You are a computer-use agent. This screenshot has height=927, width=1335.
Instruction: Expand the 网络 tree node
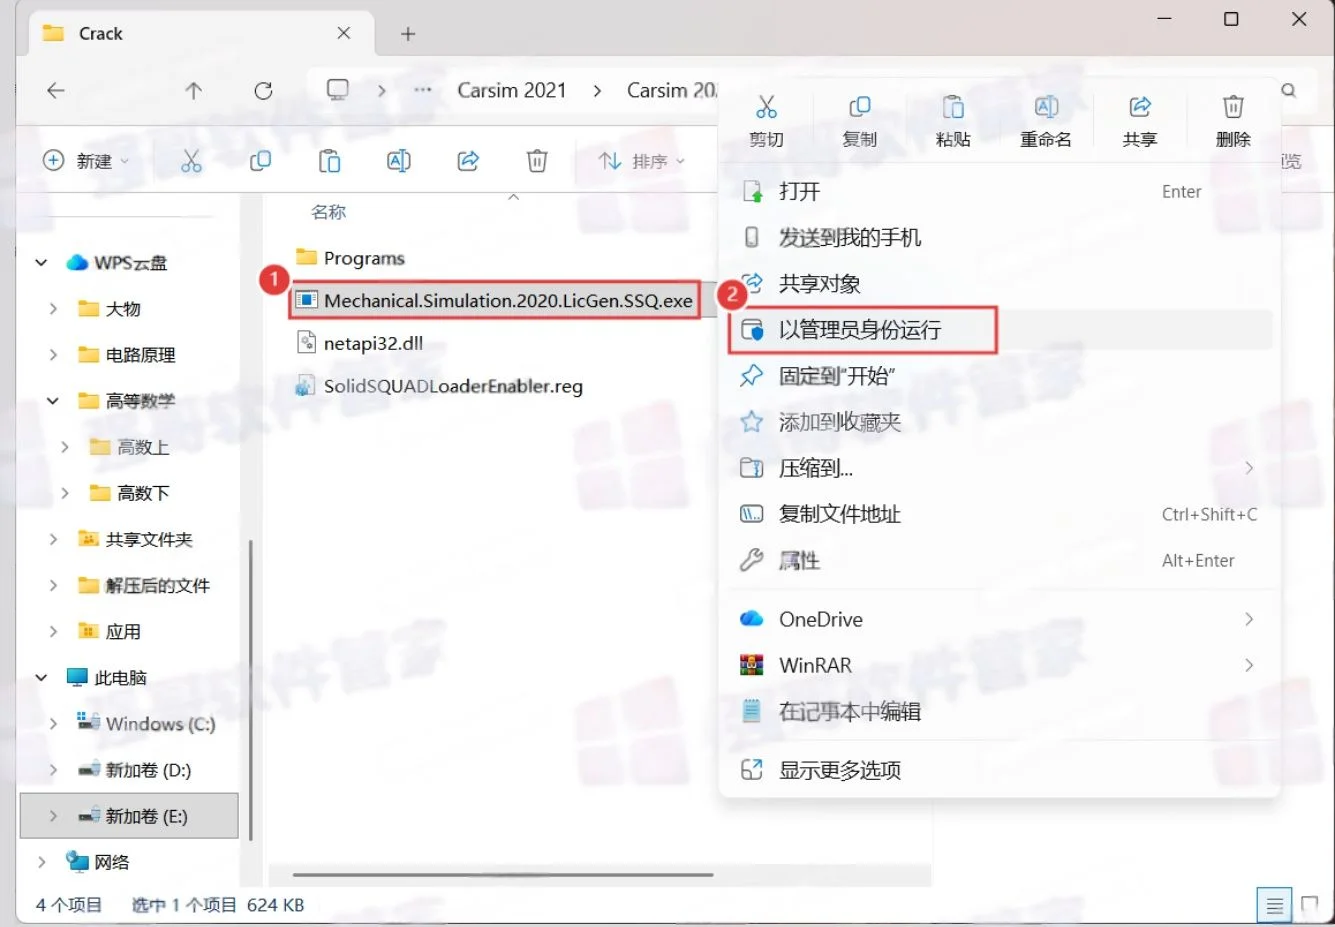41,862
